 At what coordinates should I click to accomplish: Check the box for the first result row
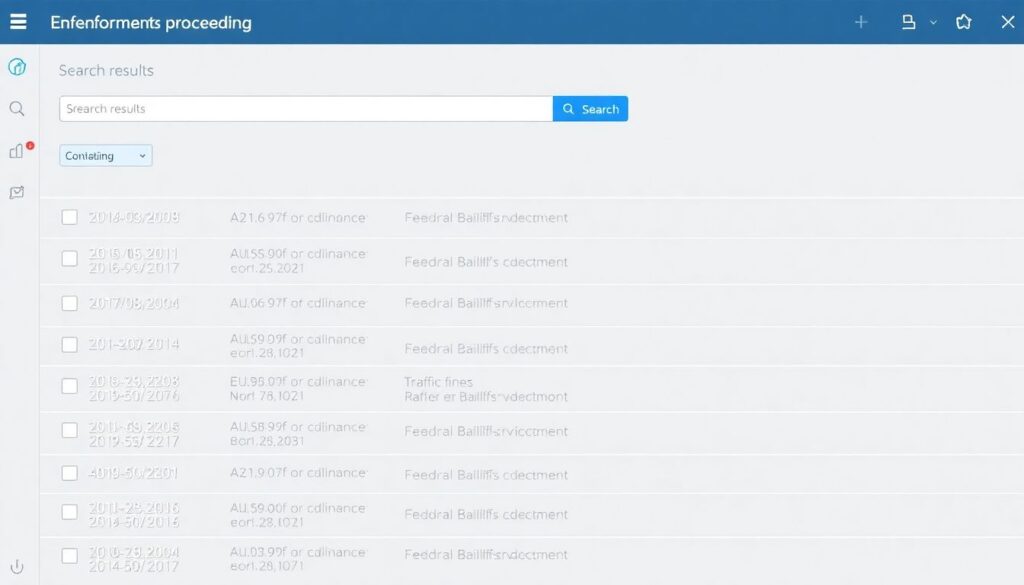click(x=70, y=217)
